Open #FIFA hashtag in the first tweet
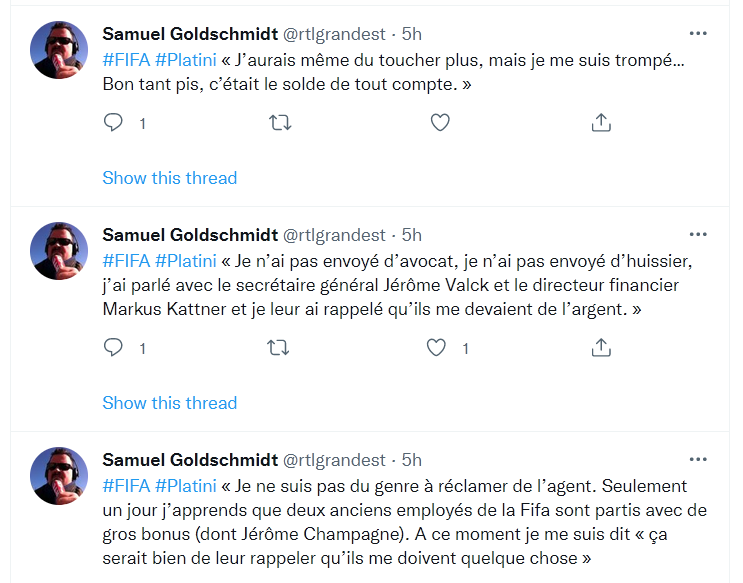 (126, 60)
